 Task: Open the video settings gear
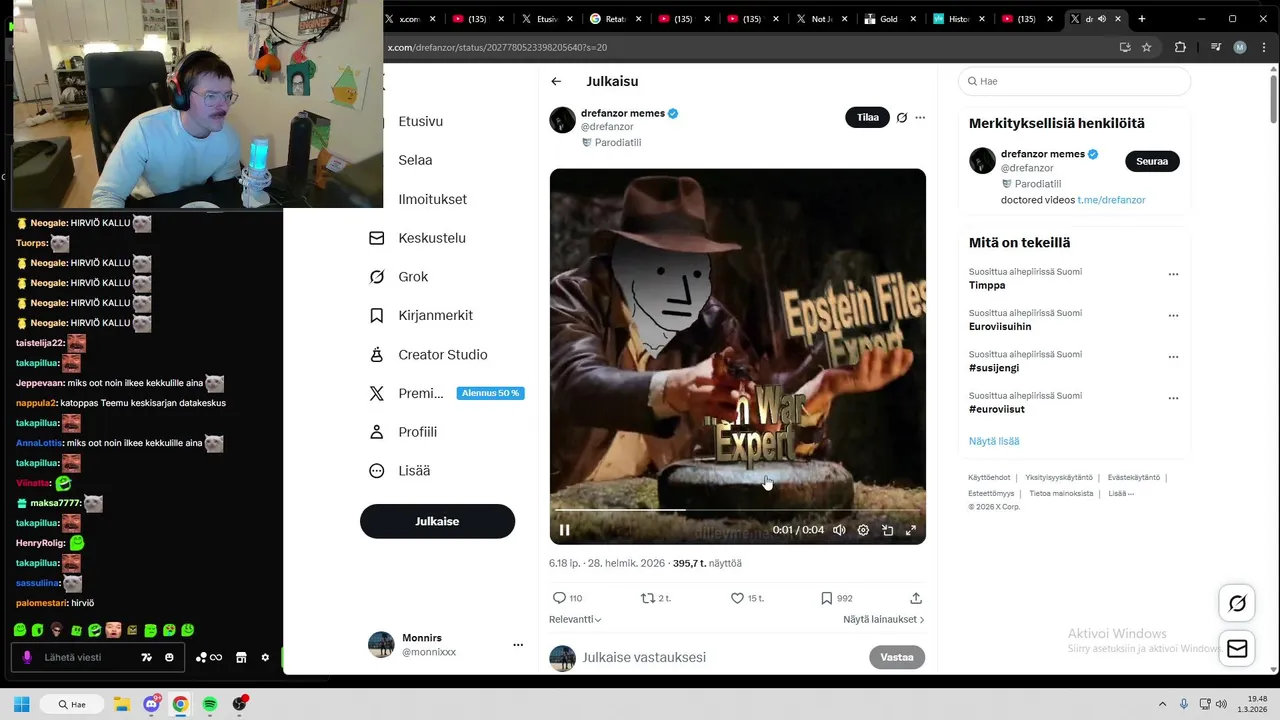point(863,530)
